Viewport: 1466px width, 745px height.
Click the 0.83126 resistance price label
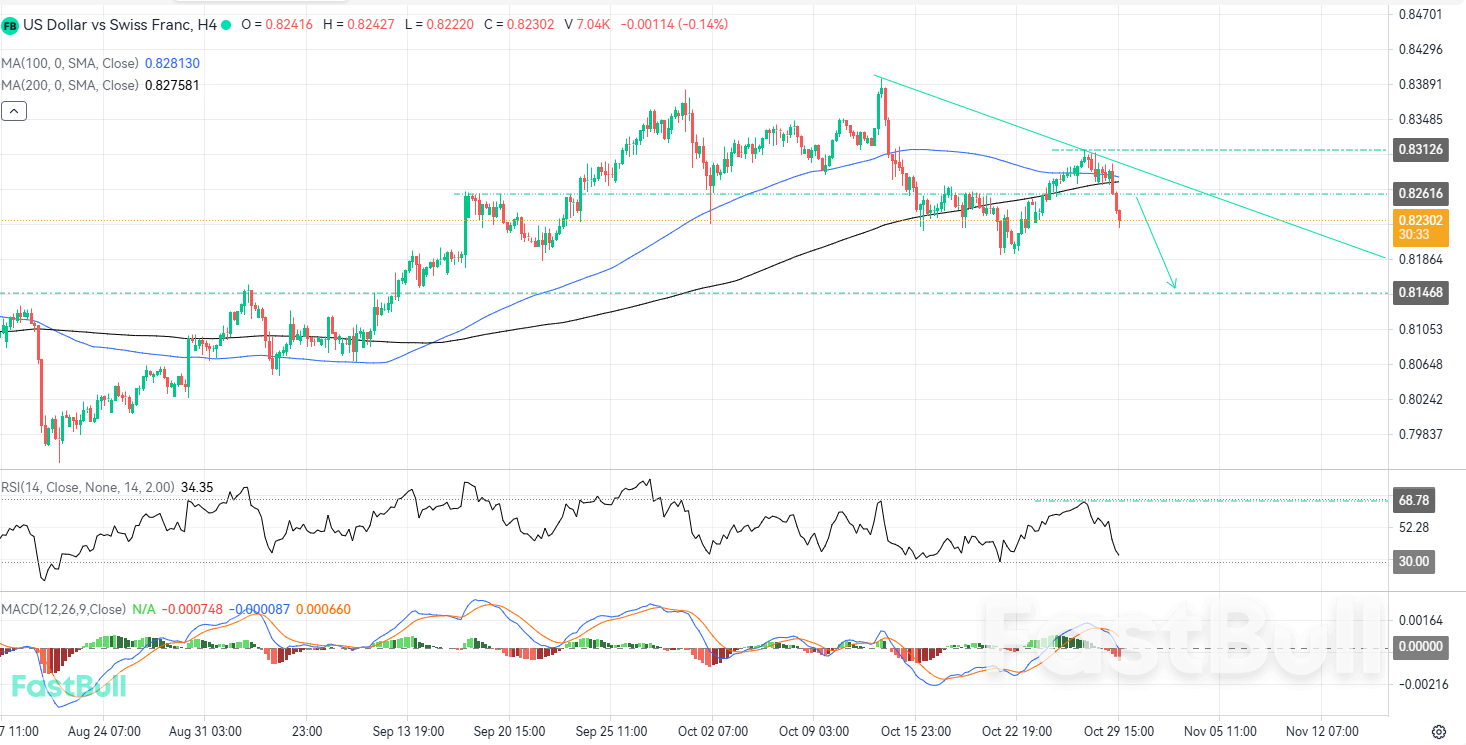pos(1419,150)
